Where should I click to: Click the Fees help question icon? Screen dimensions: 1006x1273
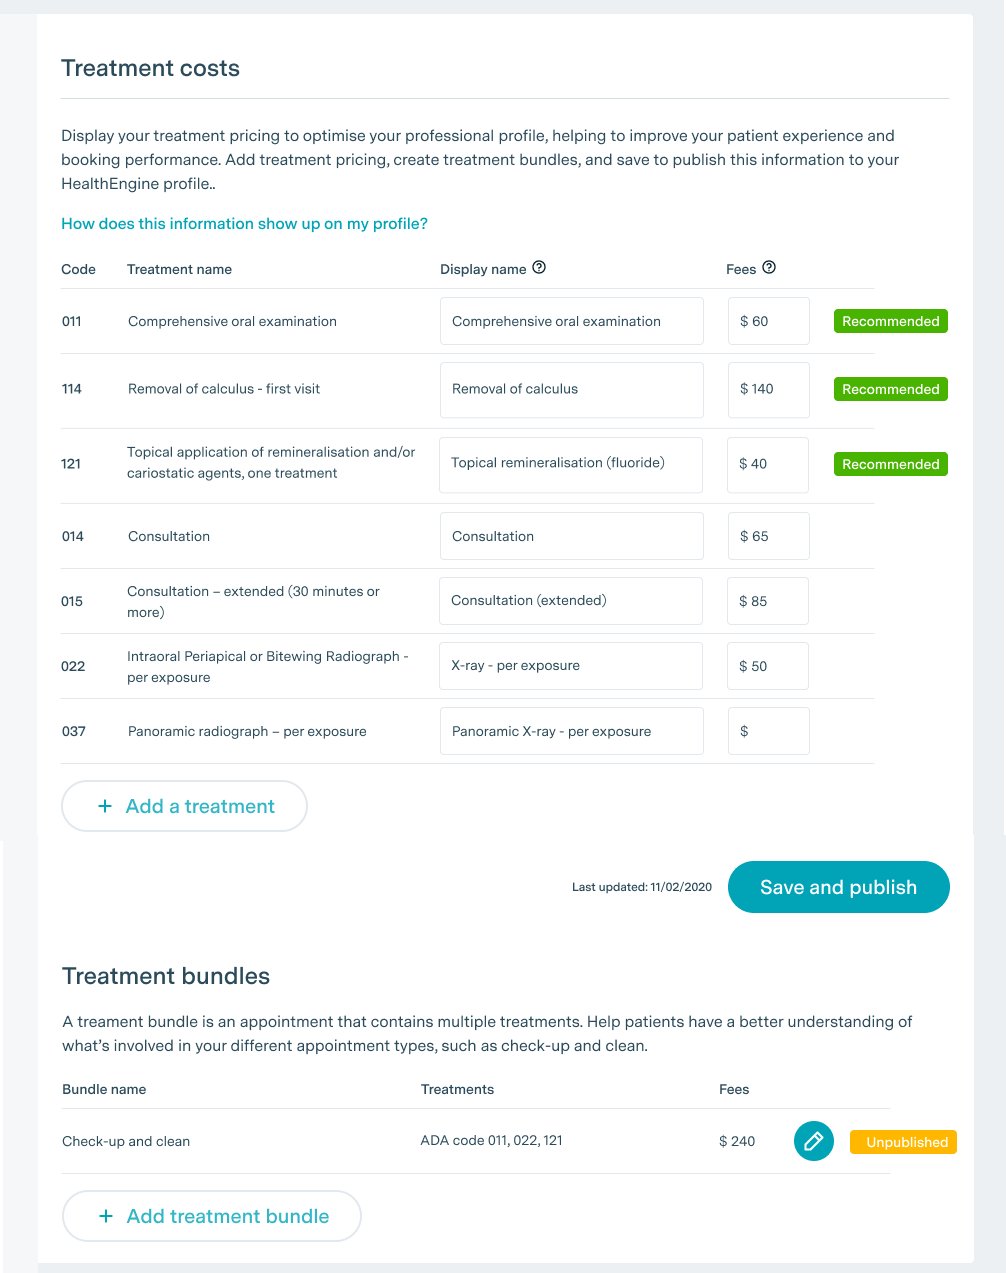(769, 267)
